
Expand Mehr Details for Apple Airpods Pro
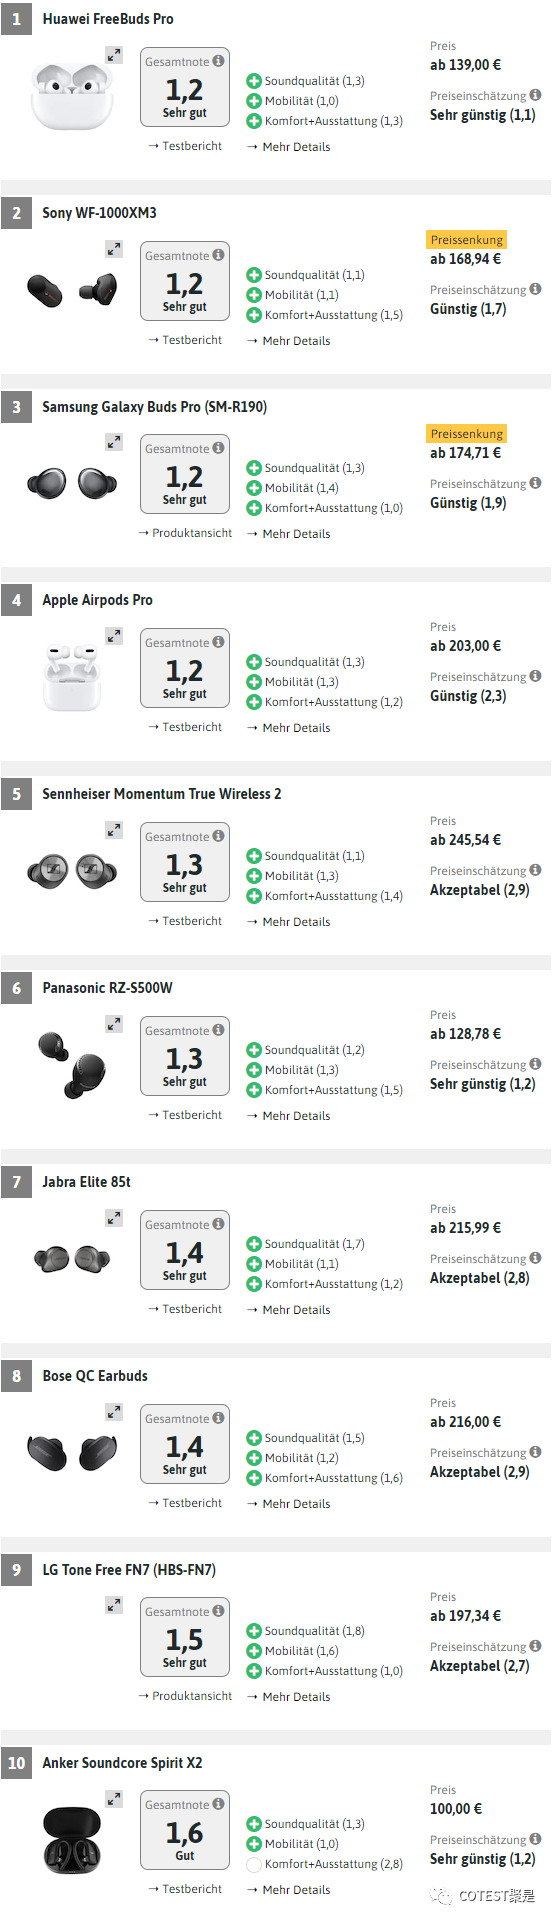288,728
